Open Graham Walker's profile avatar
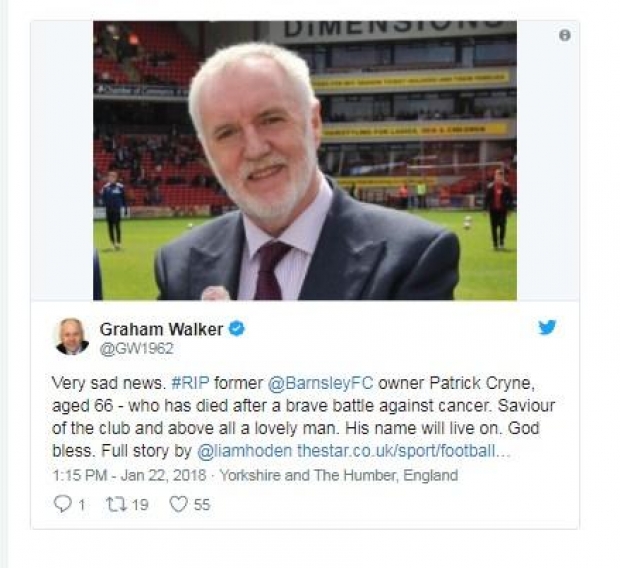620x568 pixels. tap(72, 337)
